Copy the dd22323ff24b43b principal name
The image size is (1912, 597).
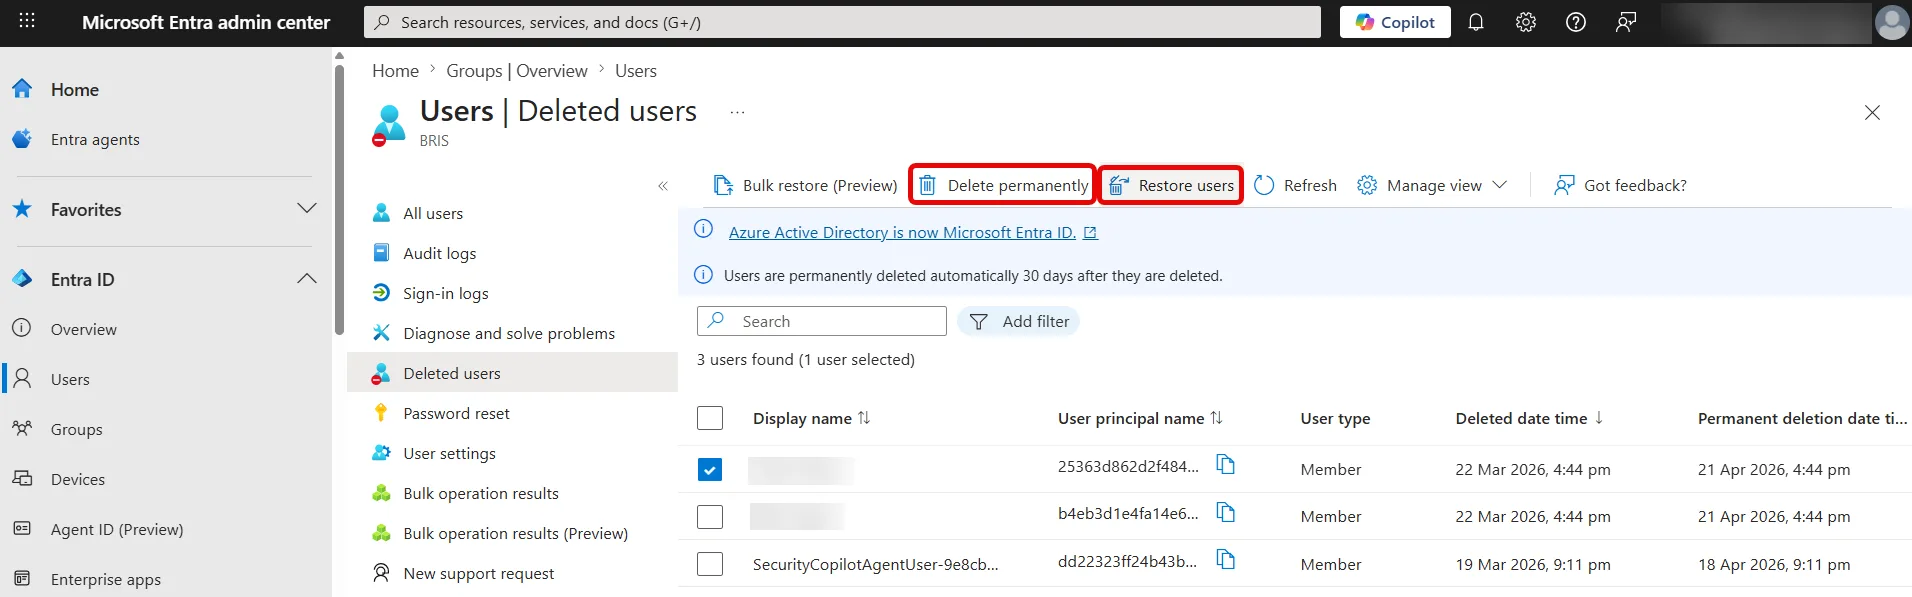click(x=1226, y=559)
